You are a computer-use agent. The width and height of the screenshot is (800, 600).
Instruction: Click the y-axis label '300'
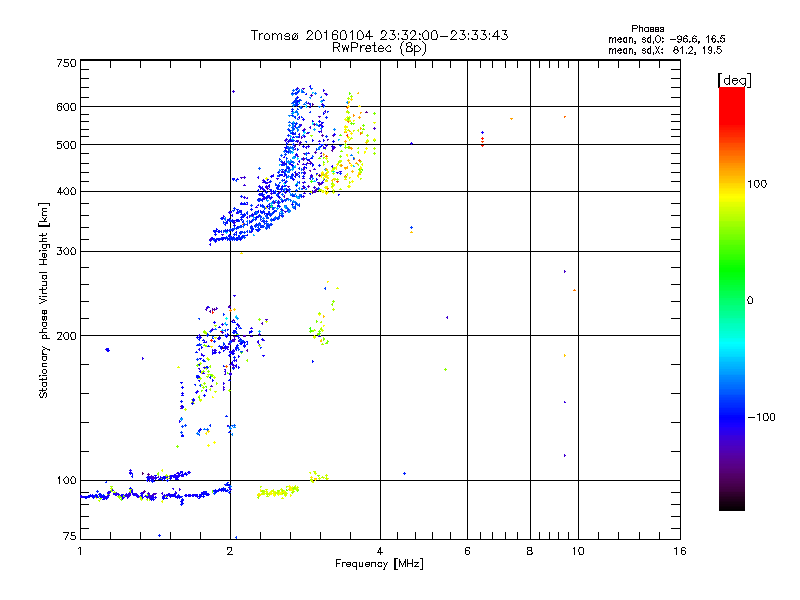pos(66,251)
